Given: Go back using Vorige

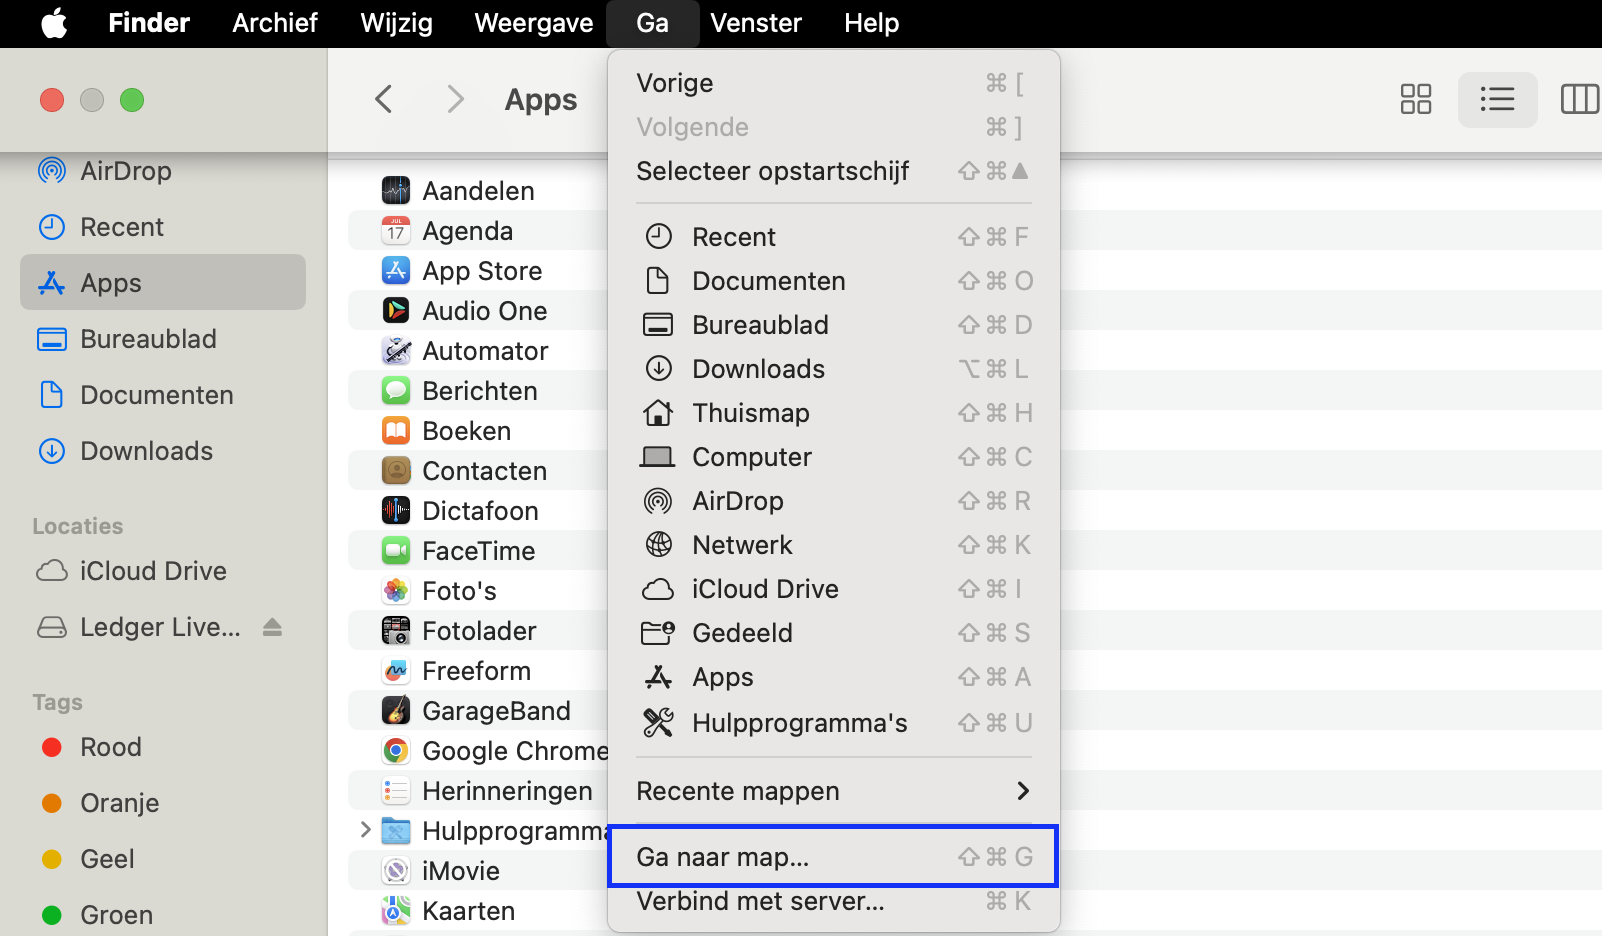Looking at the screenshot, I should (674, 83).
